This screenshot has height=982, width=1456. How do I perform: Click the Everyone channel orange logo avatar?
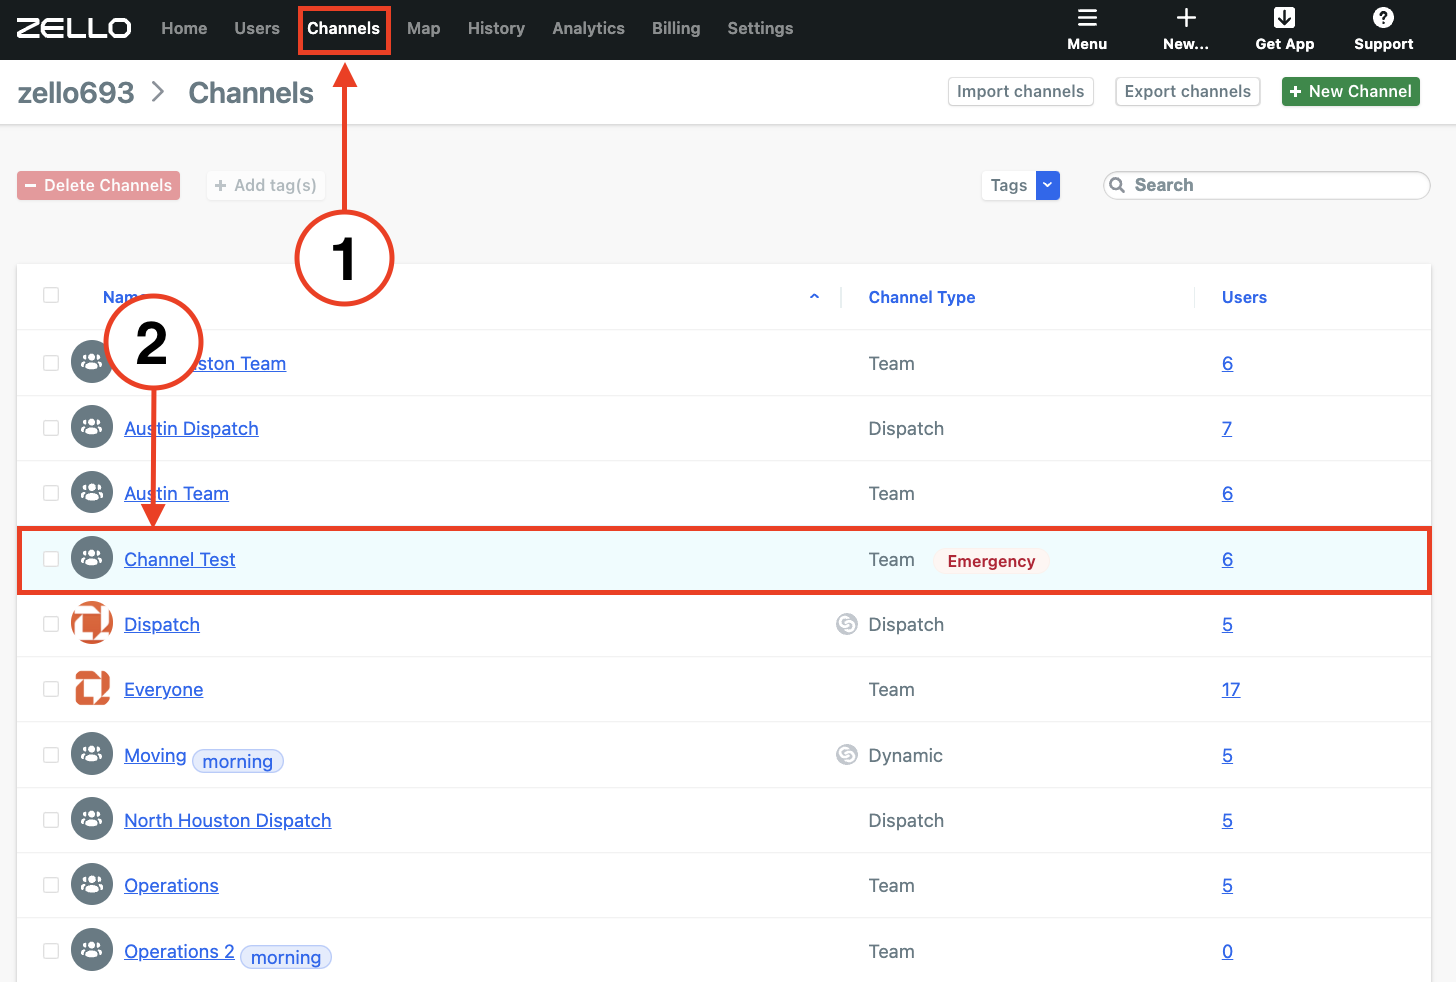coord(92,688)
